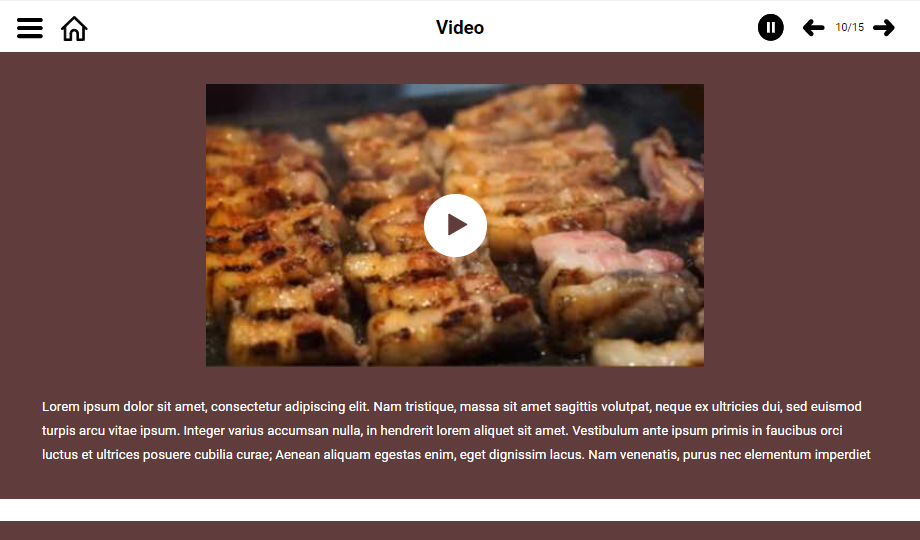
Task: Advance using the right arrow
Action: pos(884,28)
